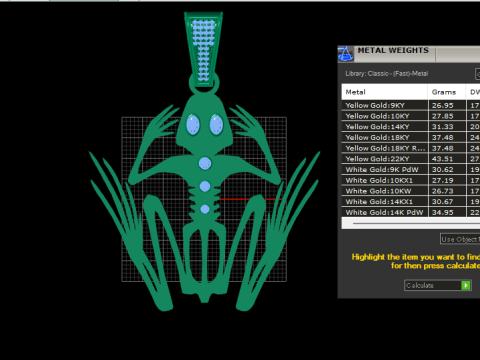The width and height of the screenshot is (480, 360).
Task: Click the 26.95 grams value
Action: (443, 105)
